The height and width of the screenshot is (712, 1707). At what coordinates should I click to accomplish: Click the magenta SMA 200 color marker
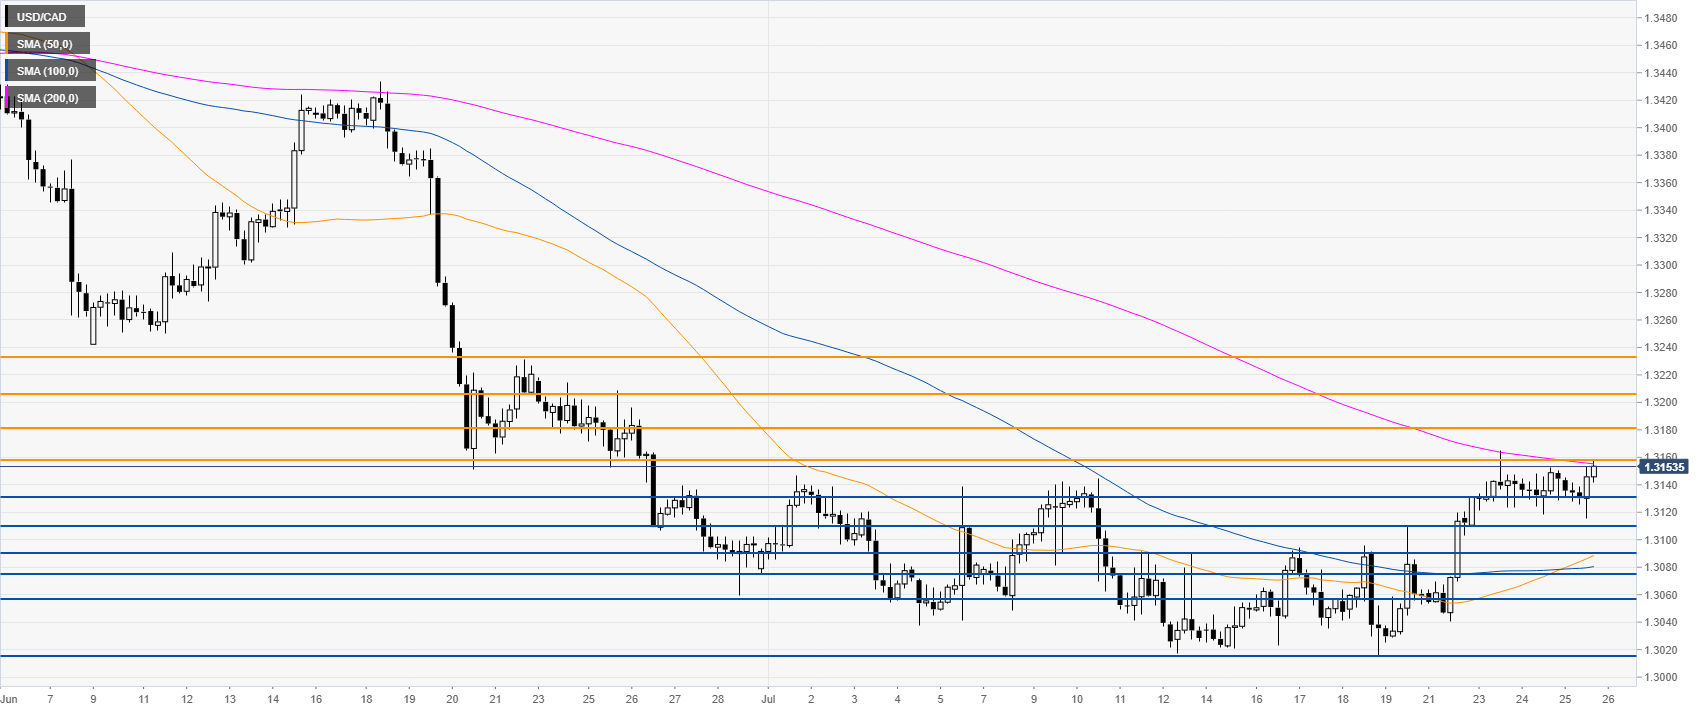click(6, 98)
